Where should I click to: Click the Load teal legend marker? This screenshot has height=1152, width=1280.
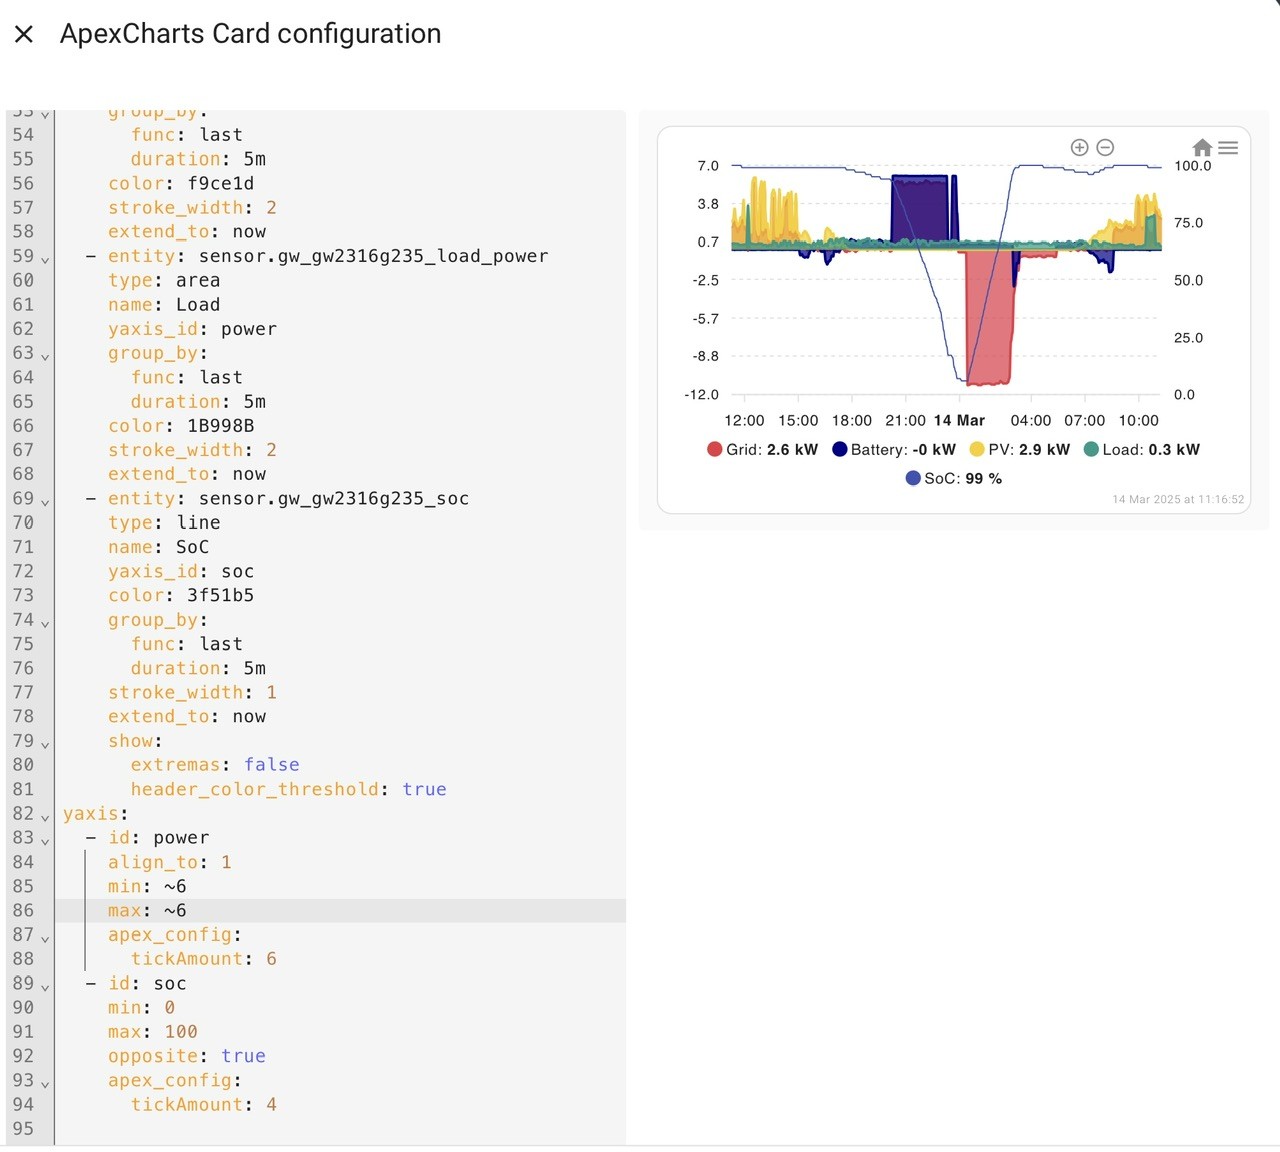(1091, 449)
